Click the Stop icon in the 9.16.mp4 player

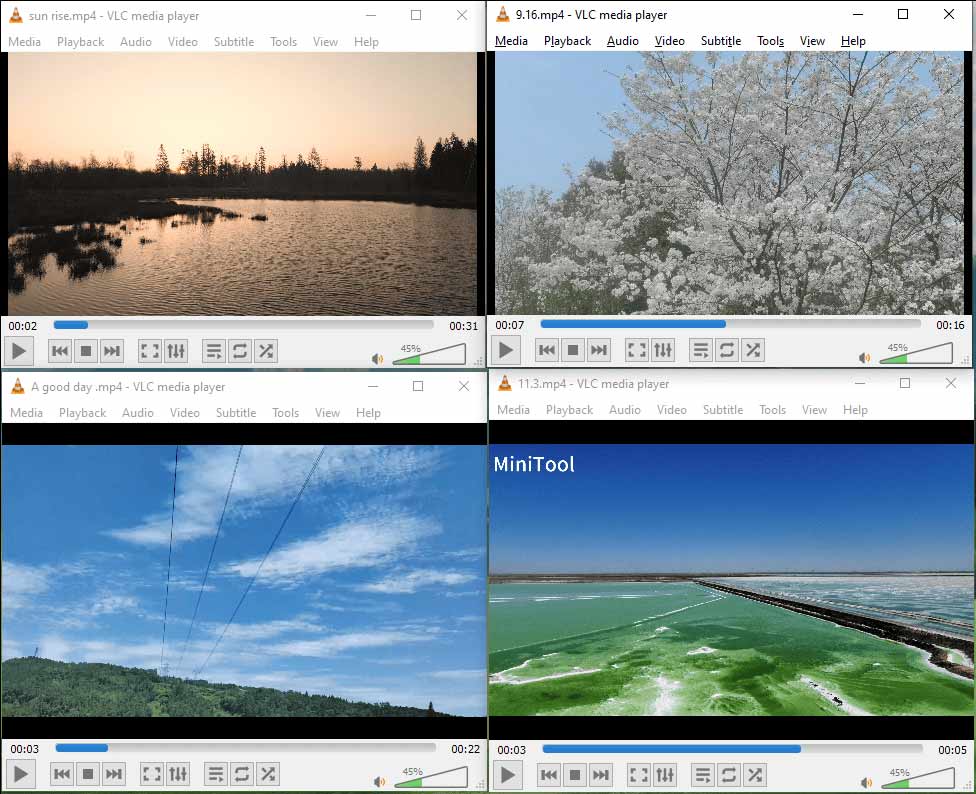click(572, 350)
